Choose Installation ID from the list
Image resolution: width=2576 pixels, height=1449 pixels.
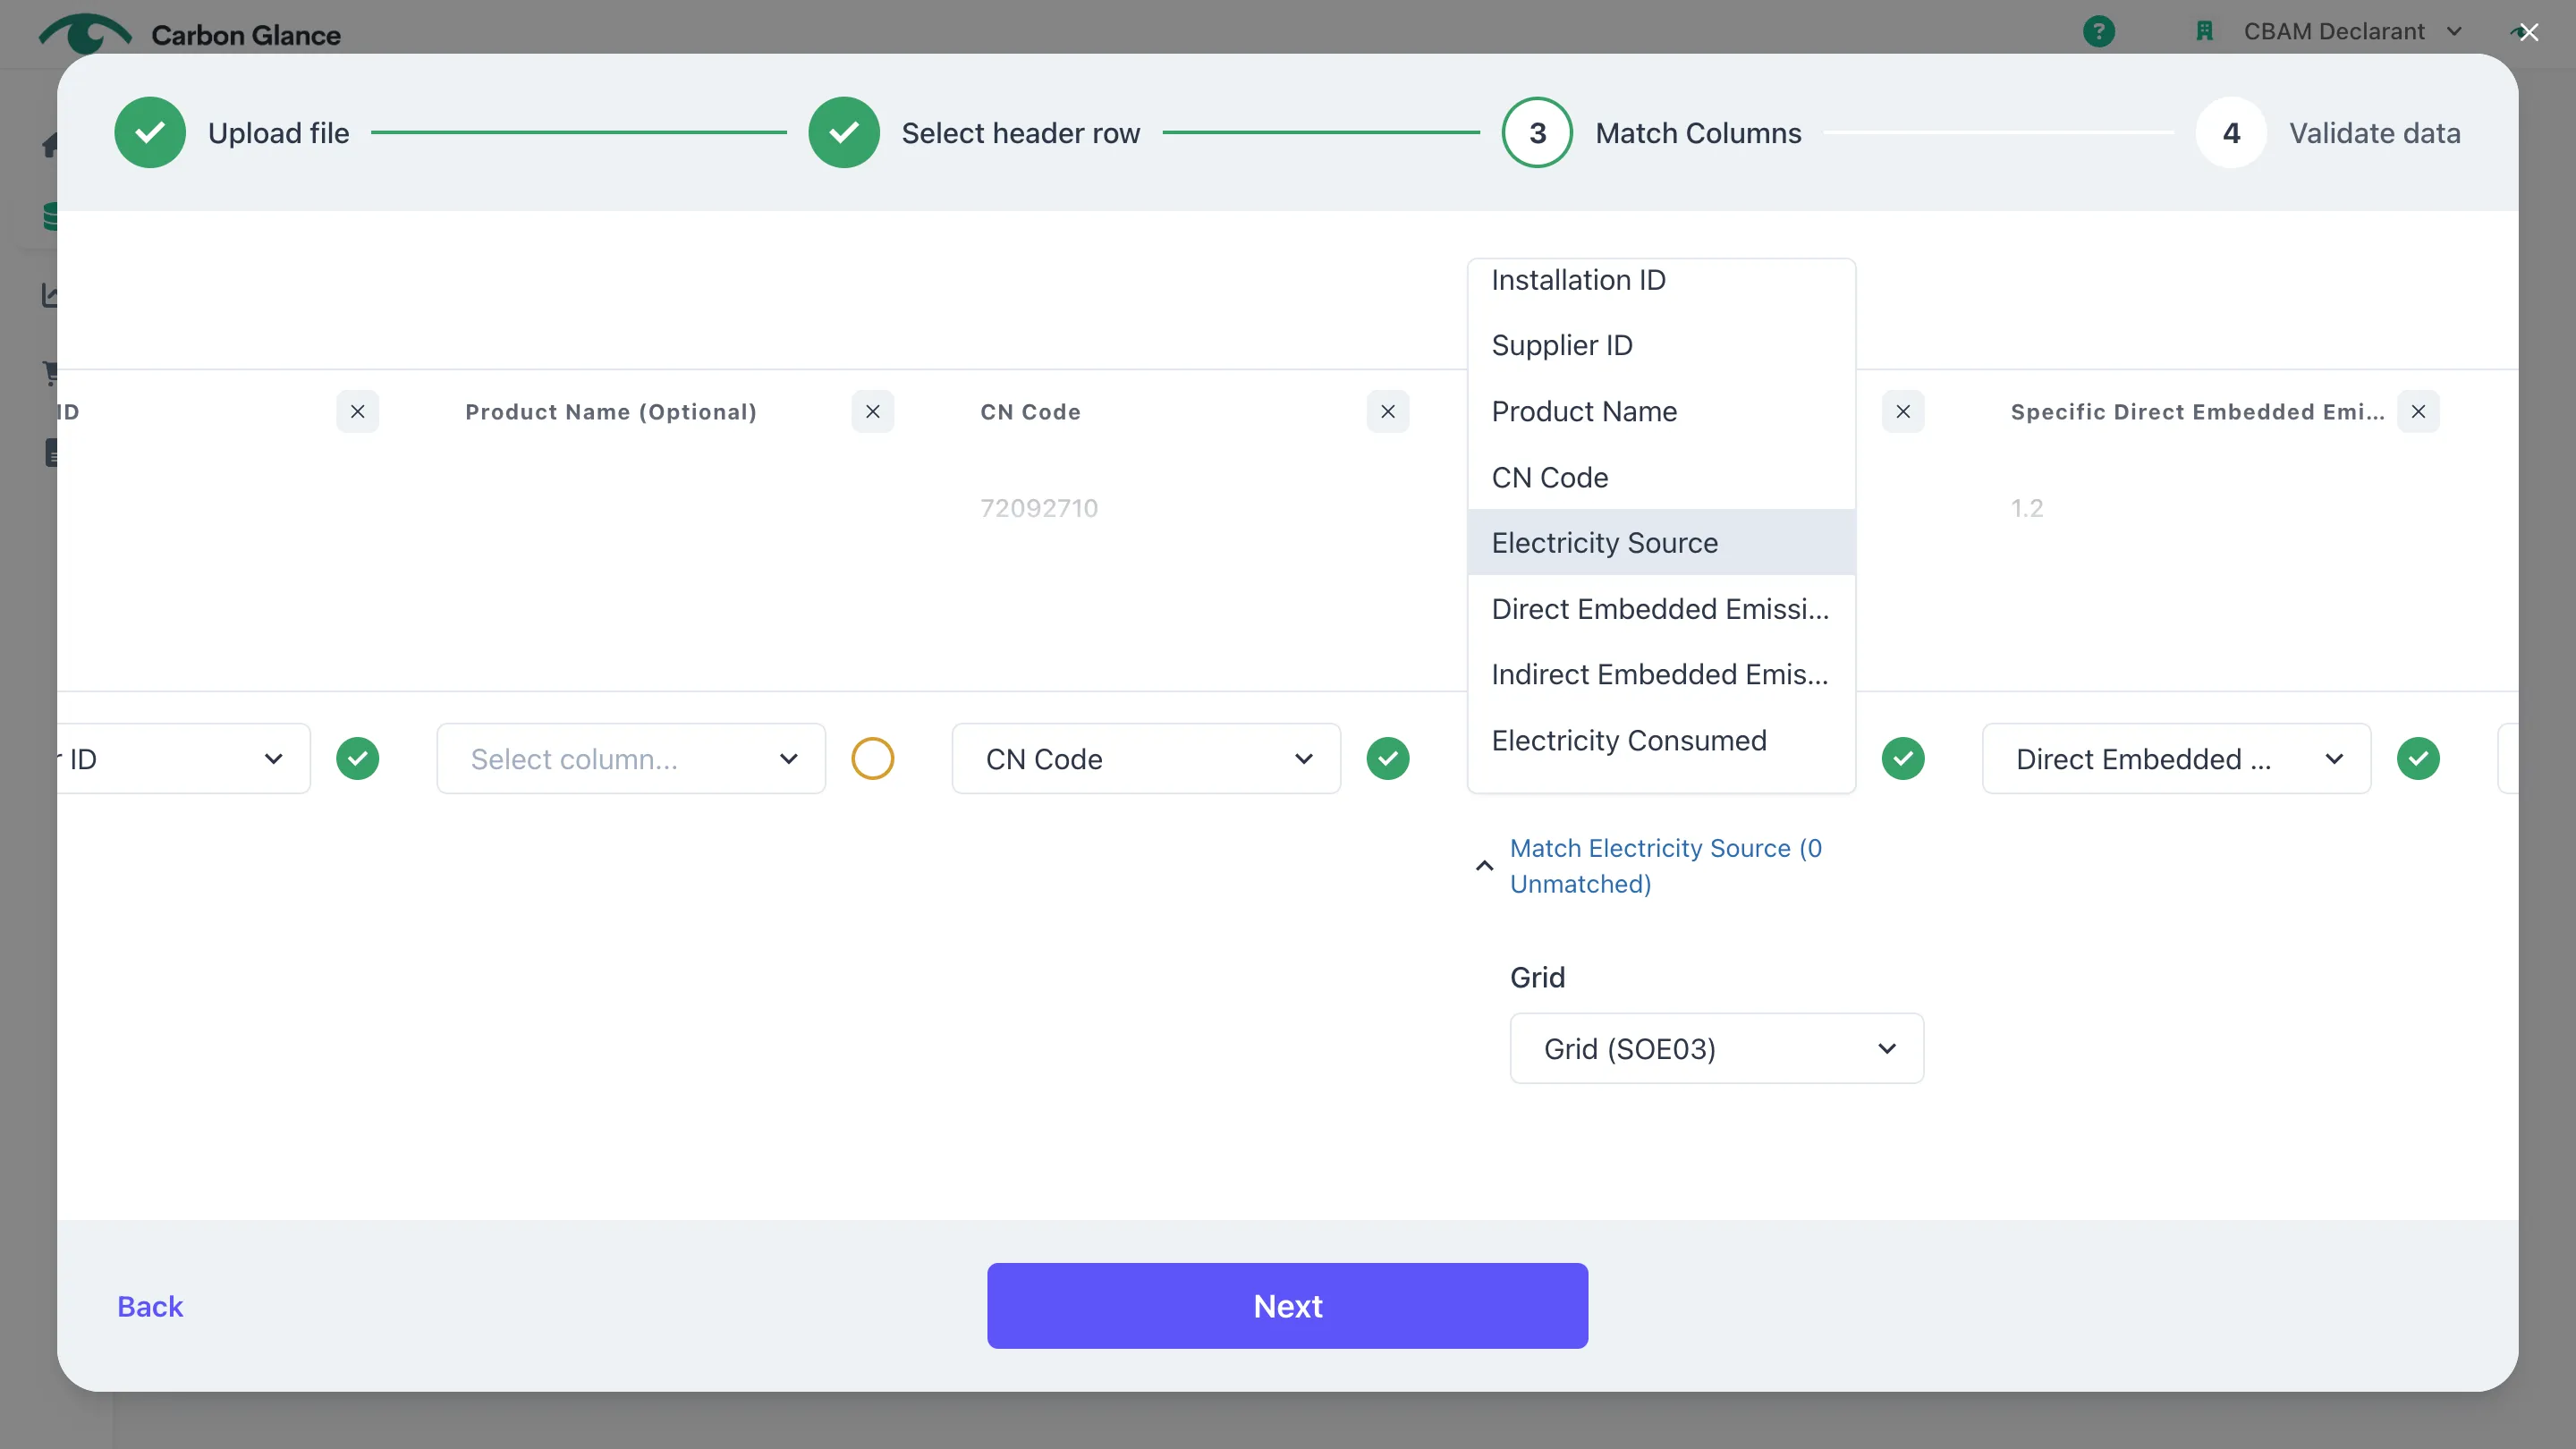(x=1661, y=280)
